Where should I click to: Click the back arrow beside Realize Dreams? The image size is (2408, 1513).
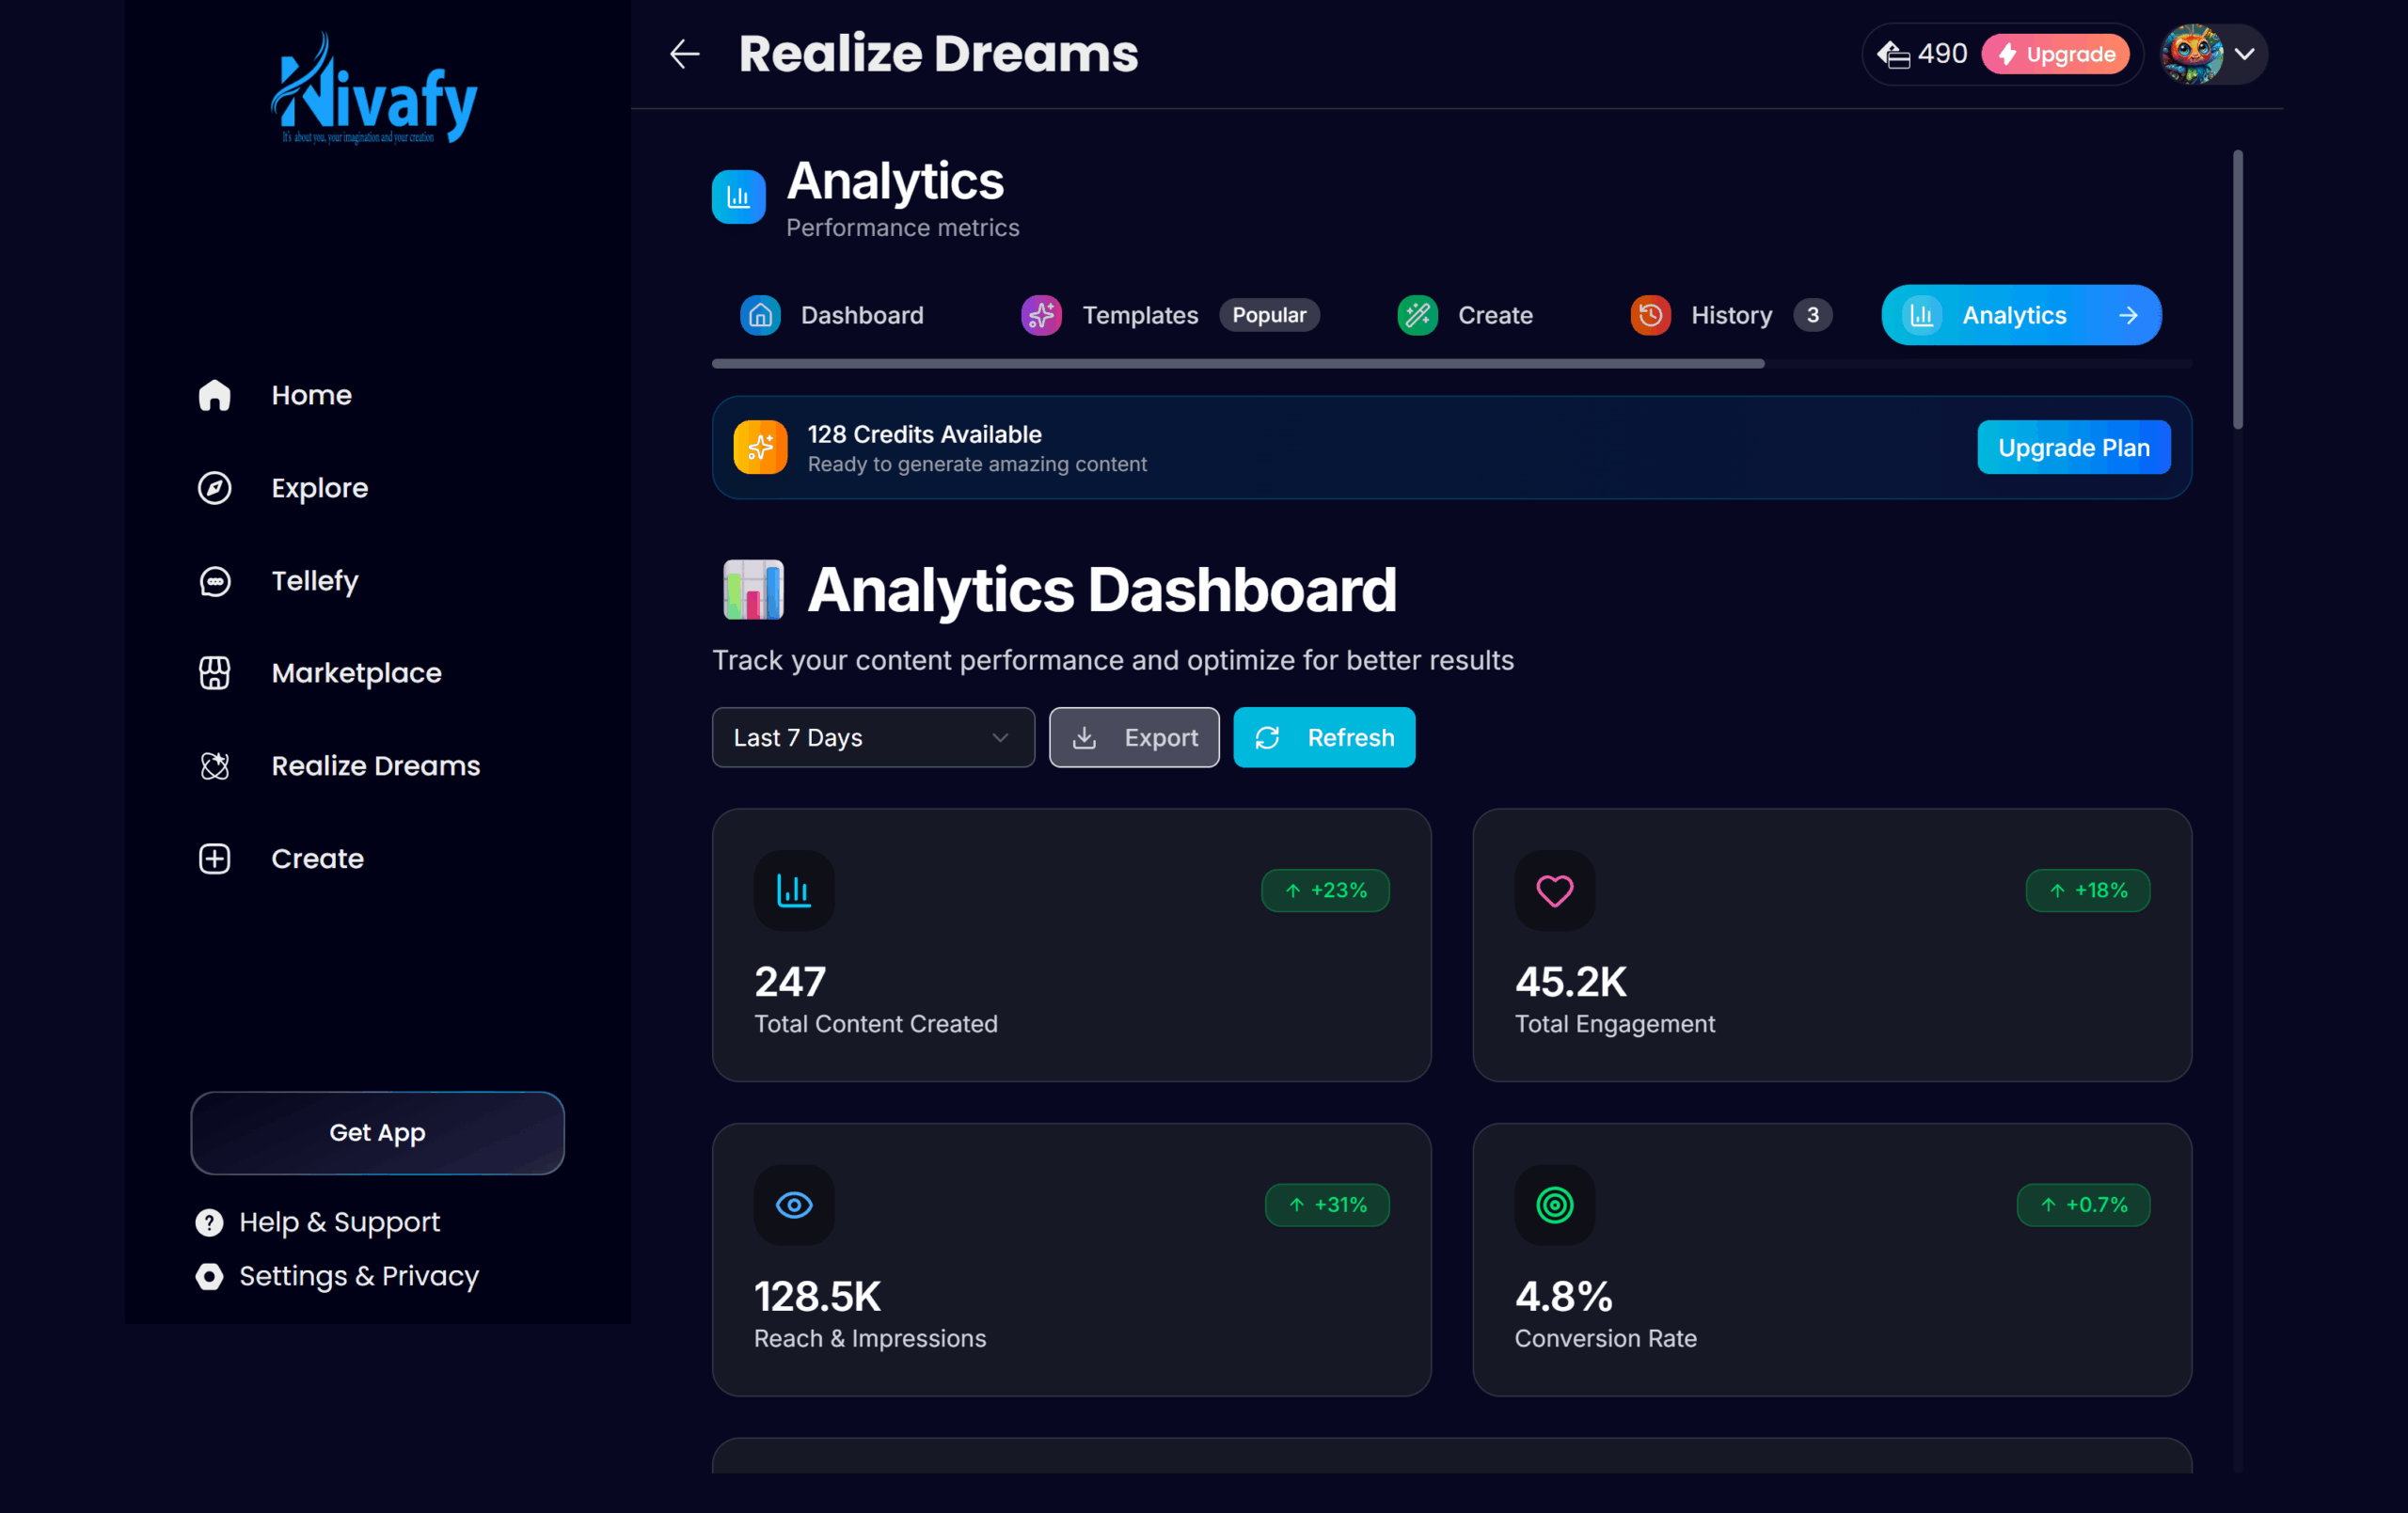coord(684,54)
